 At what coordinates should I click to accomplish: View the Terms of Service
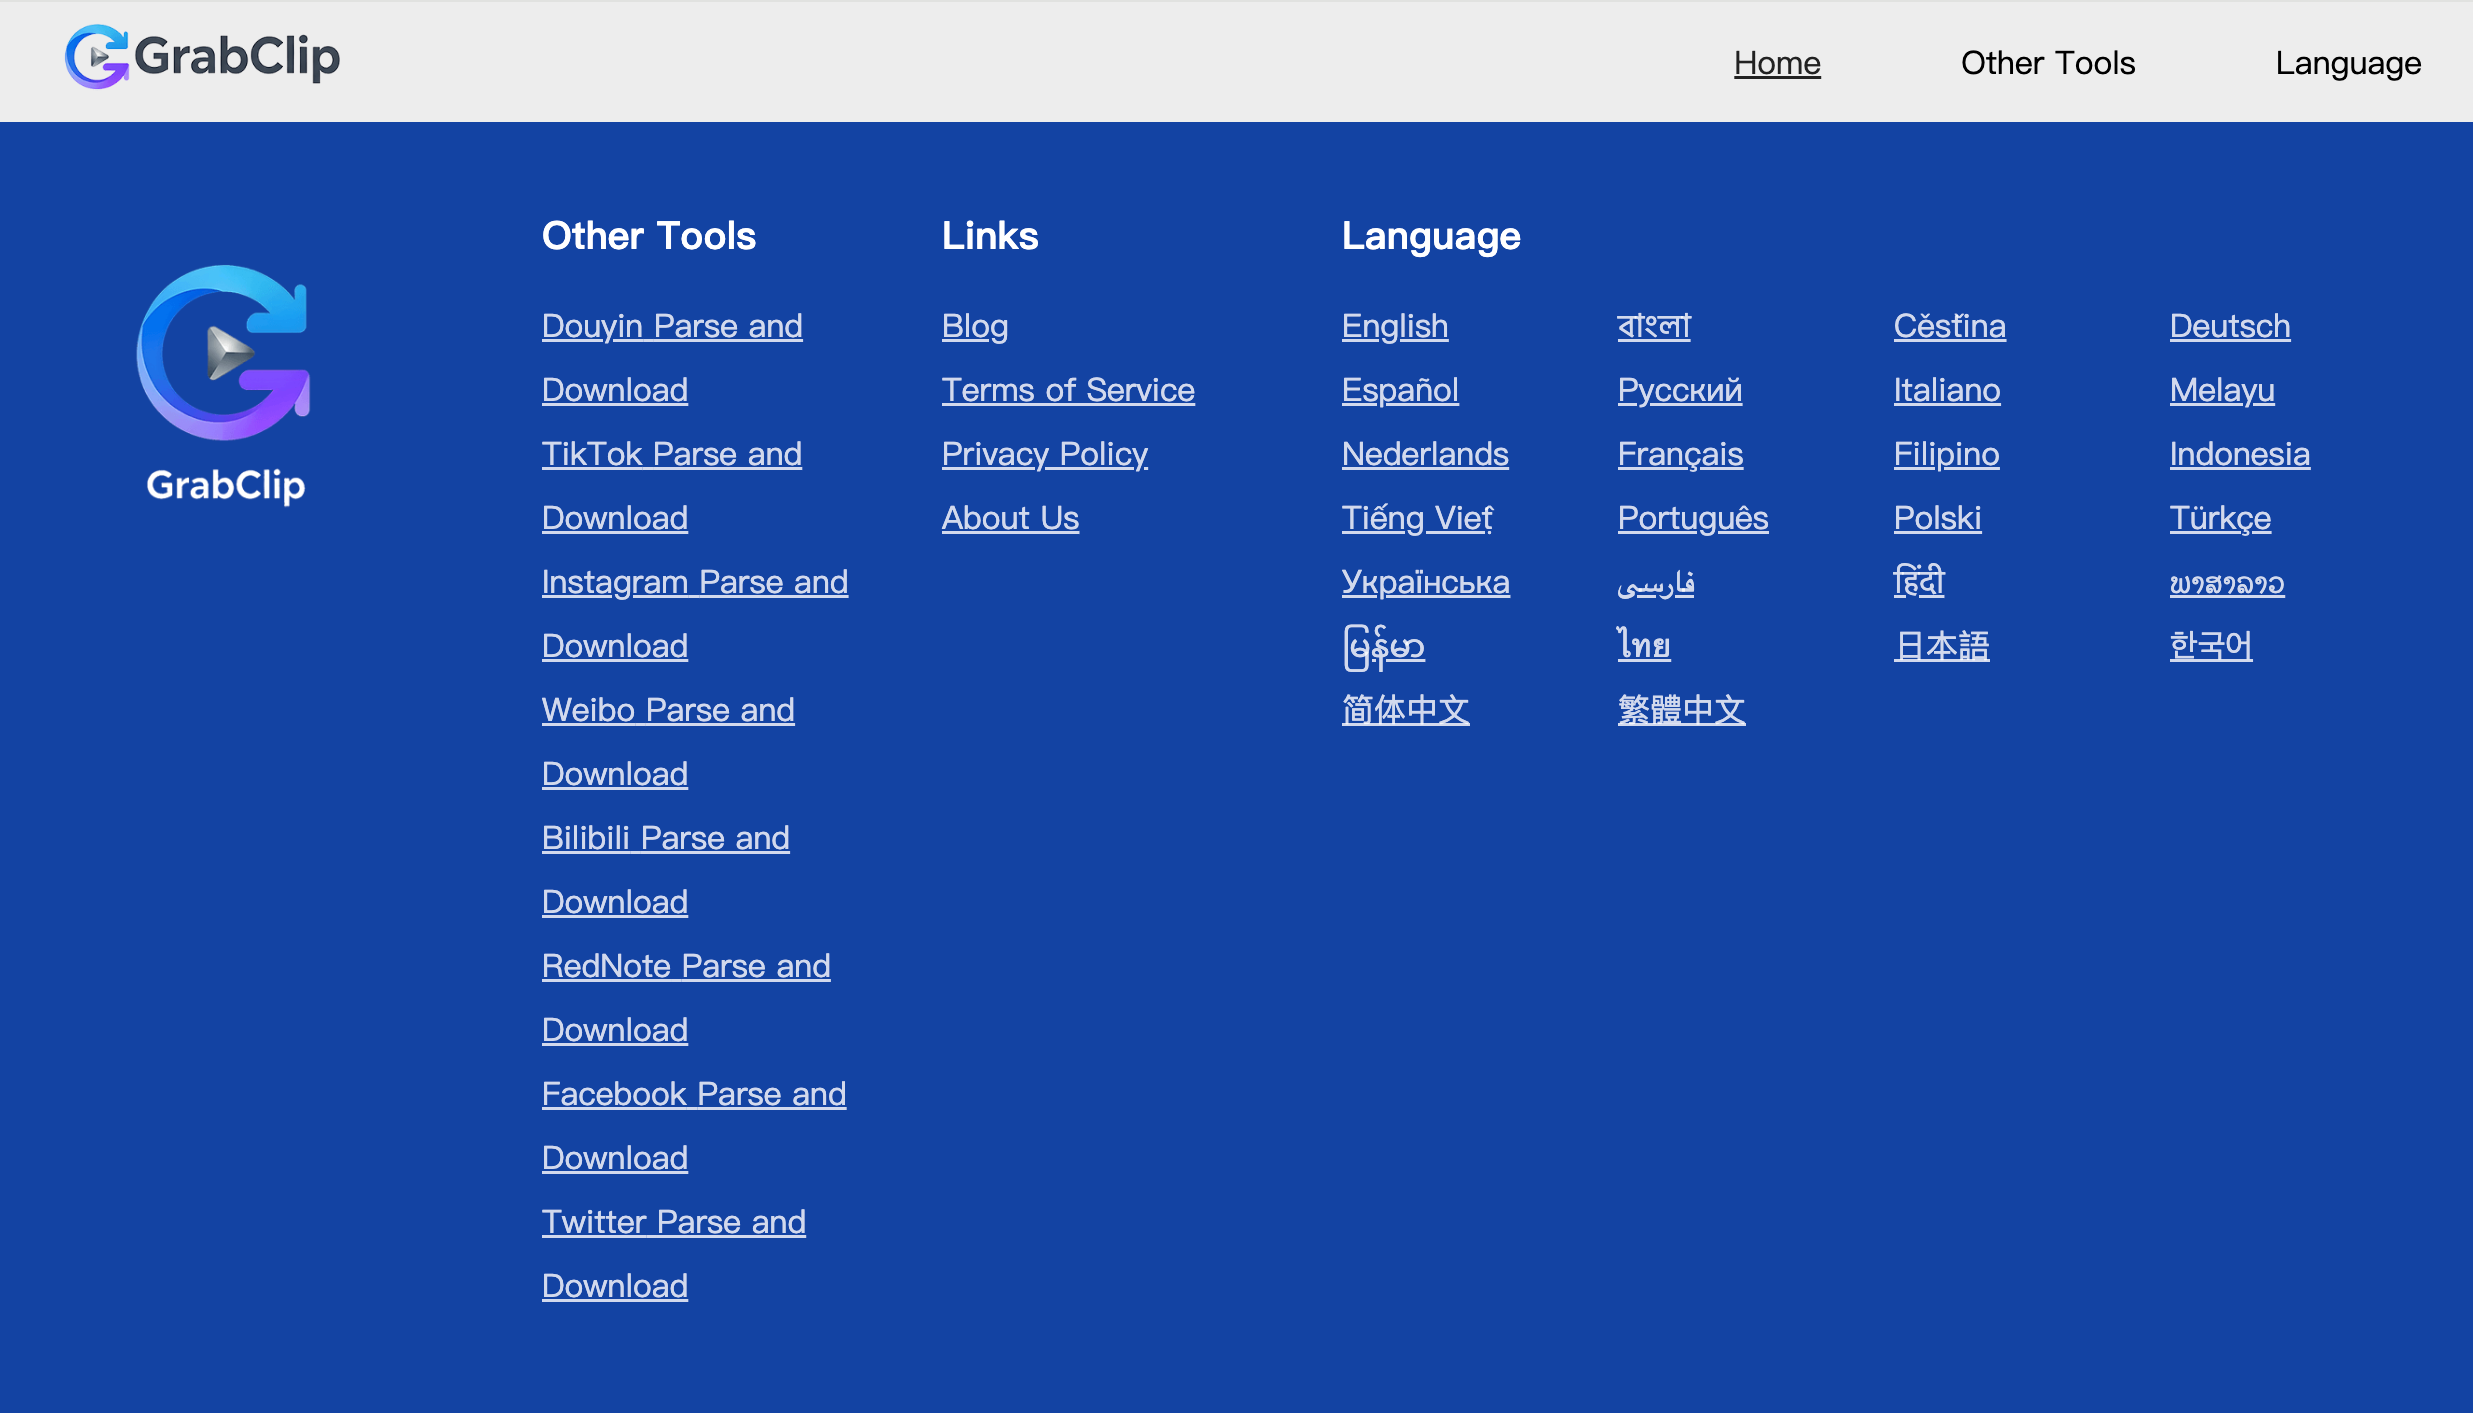click(x=1068, y=390)
